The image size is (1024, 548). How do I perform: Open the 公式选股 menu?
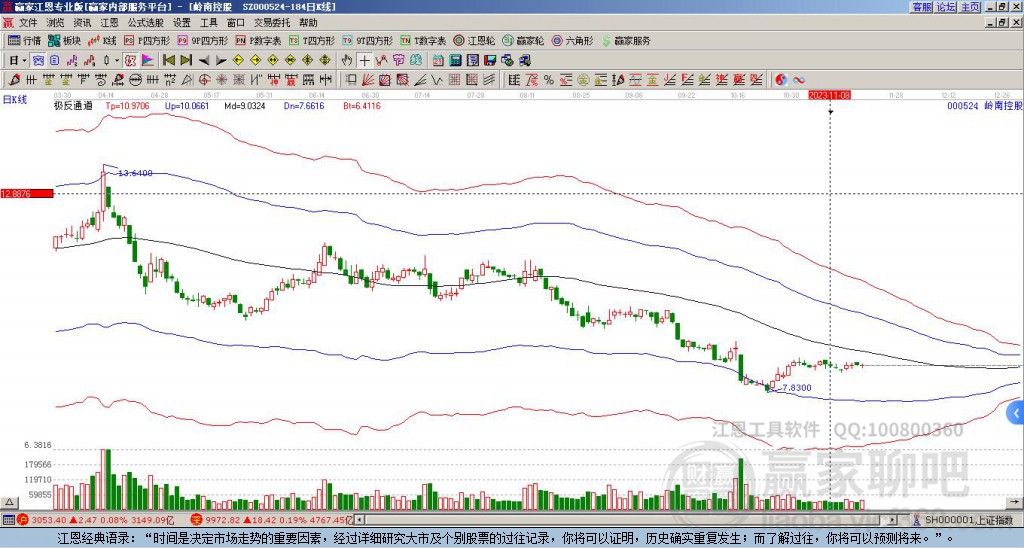coord(146,23)
